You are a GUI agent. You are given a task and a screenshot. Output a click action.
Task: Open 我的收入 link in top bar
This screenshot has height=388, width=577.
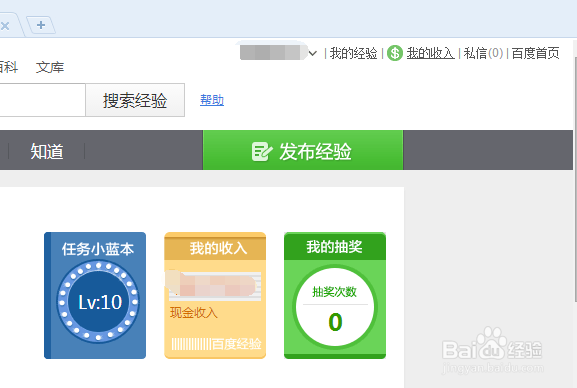coord(430,53)
